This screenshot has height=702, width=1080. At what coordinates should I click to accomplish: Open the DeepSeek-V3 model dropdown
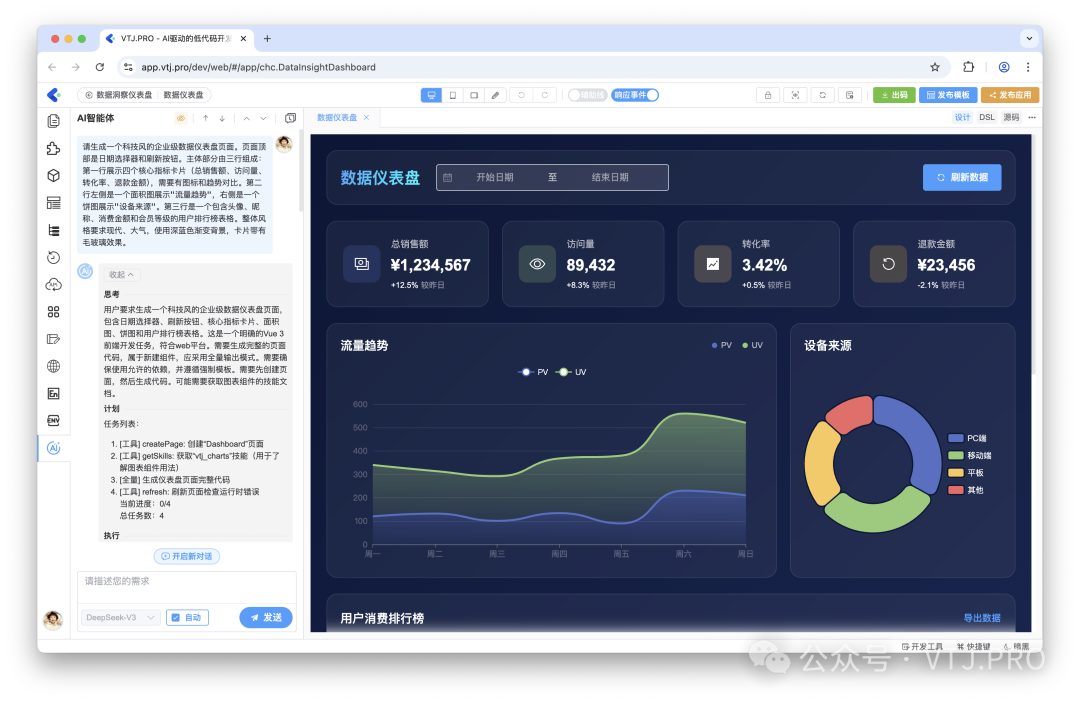(x=120, y=618)
